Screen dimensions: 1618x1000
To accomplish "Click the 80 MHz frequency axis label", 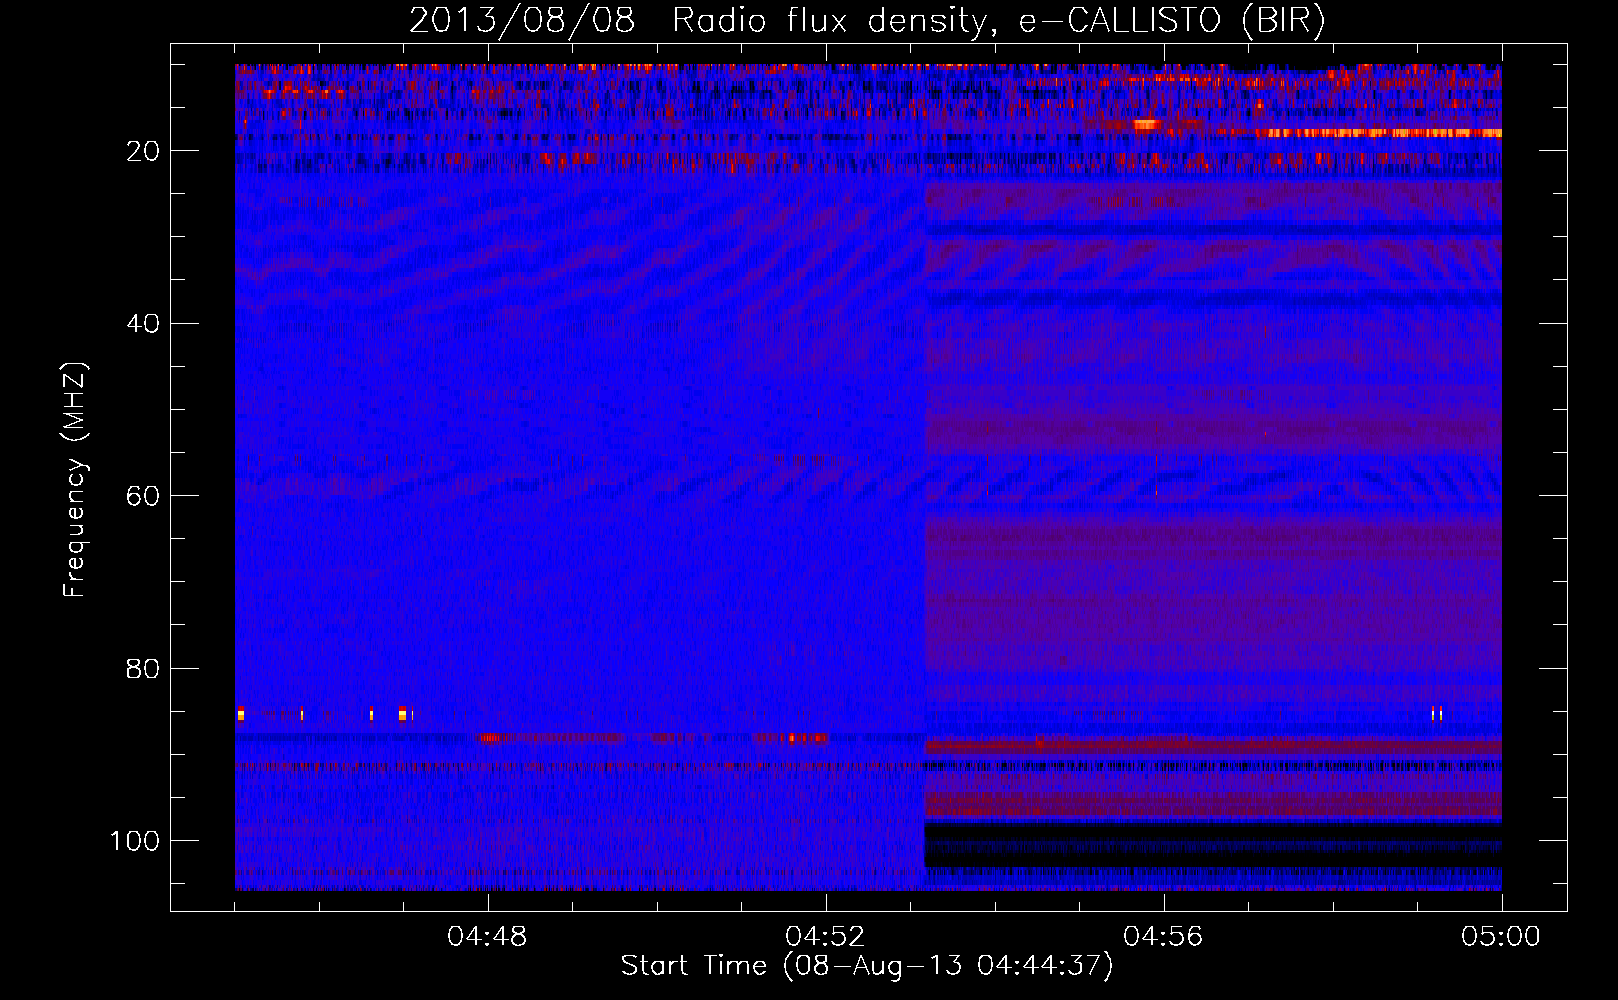I will (143, 669).
